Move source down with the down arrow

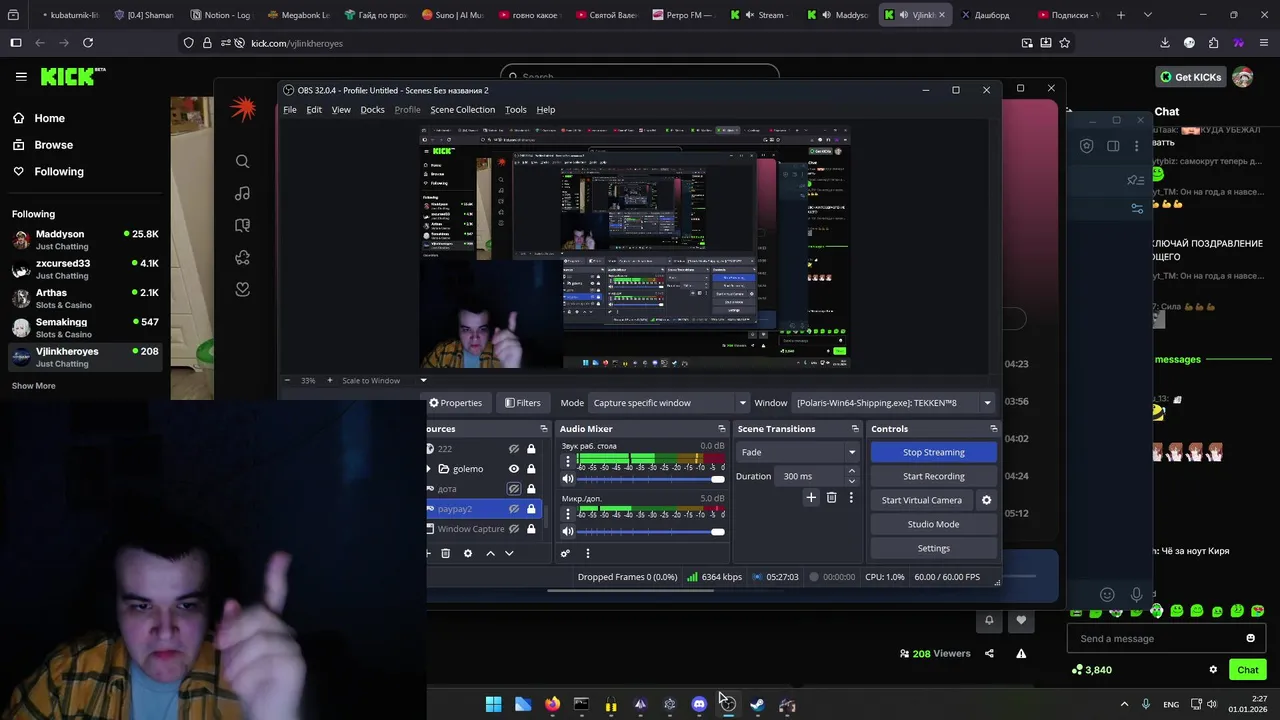pos(509,553)
